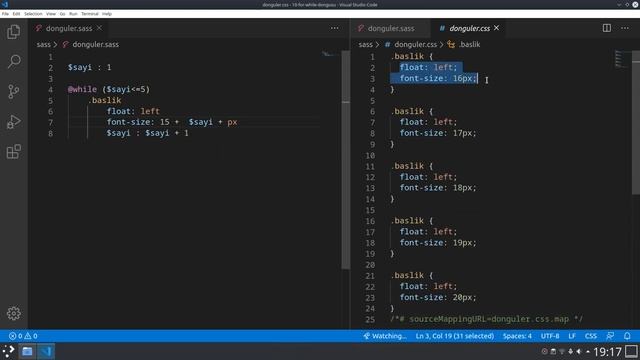Screen dimensions: 640x360
Task: Close the donguler.css tab
Action: (x=496, y=28)
